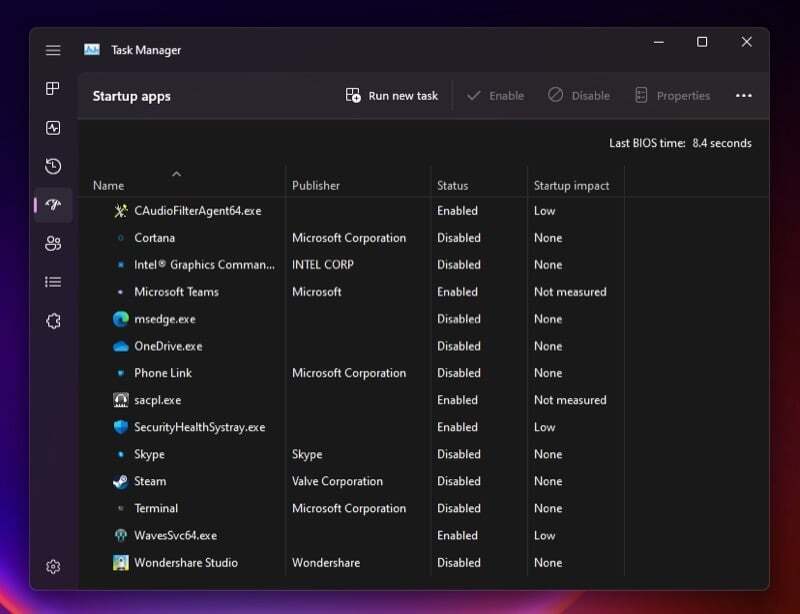The image size is (800, 614).
Task: Open the Services page icon
Action: click(x=53, y=321)
